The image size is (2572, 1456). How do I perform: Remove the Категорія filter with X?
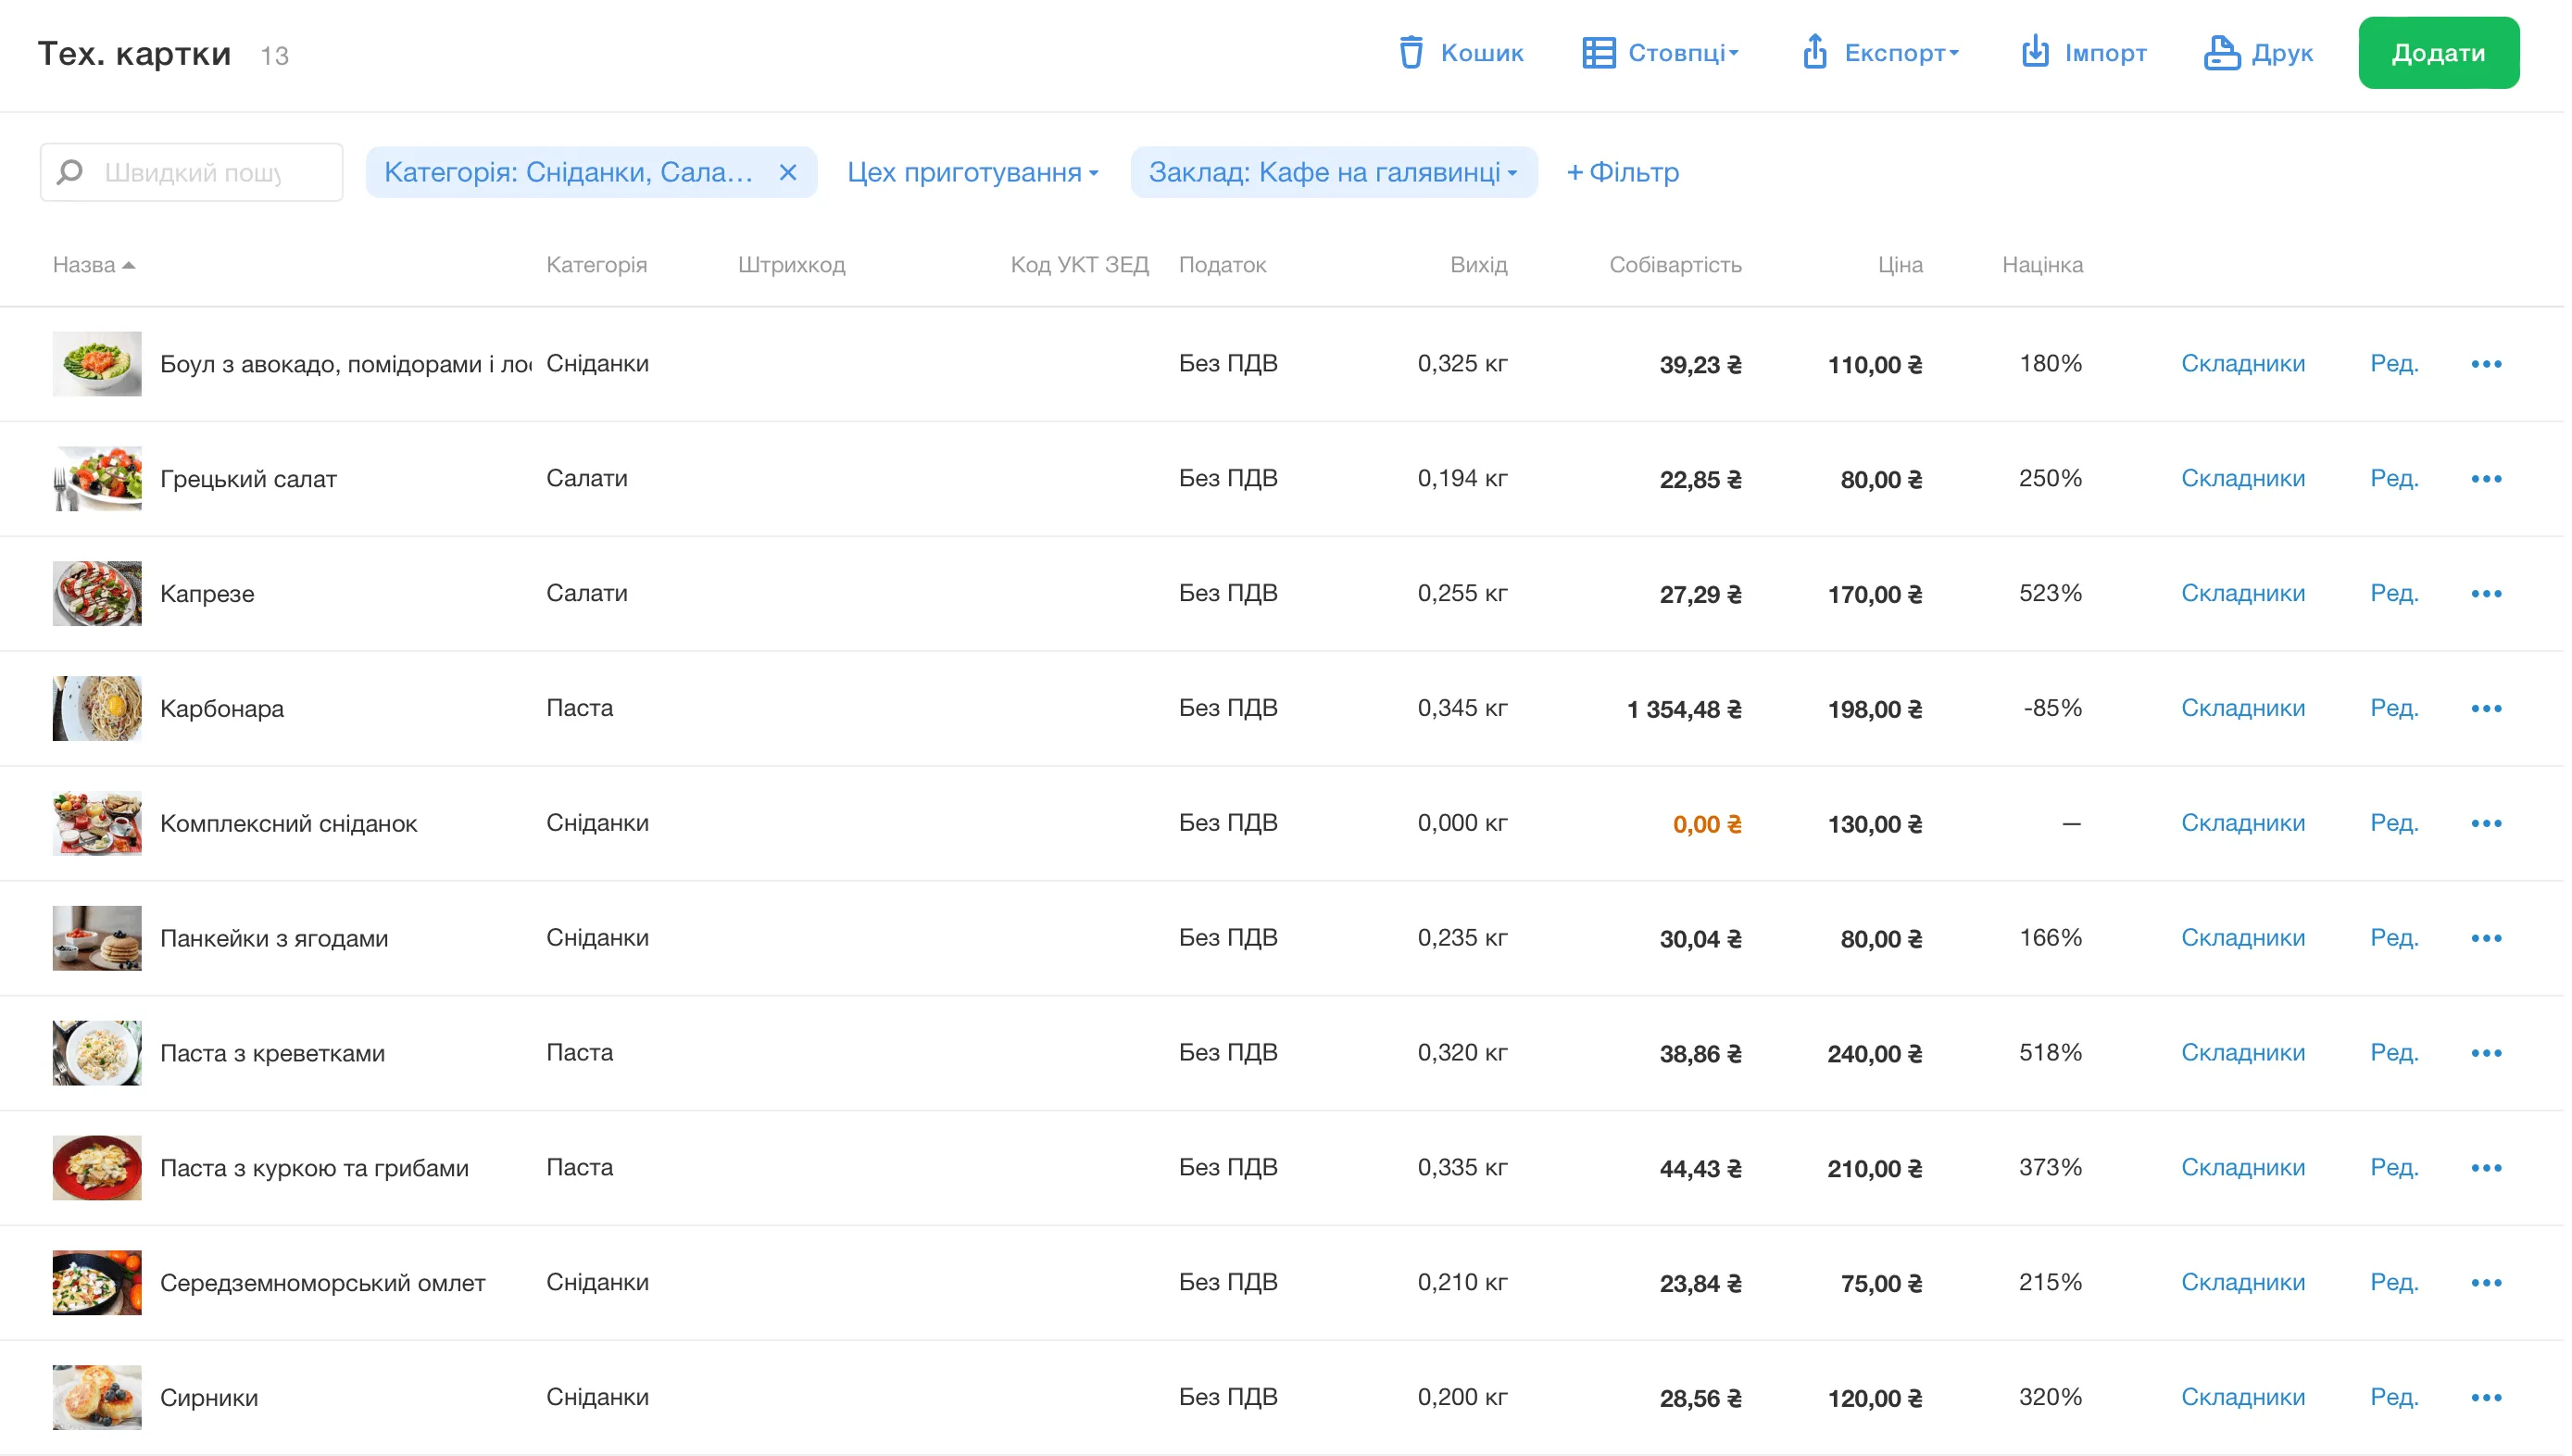click(788, 173)
